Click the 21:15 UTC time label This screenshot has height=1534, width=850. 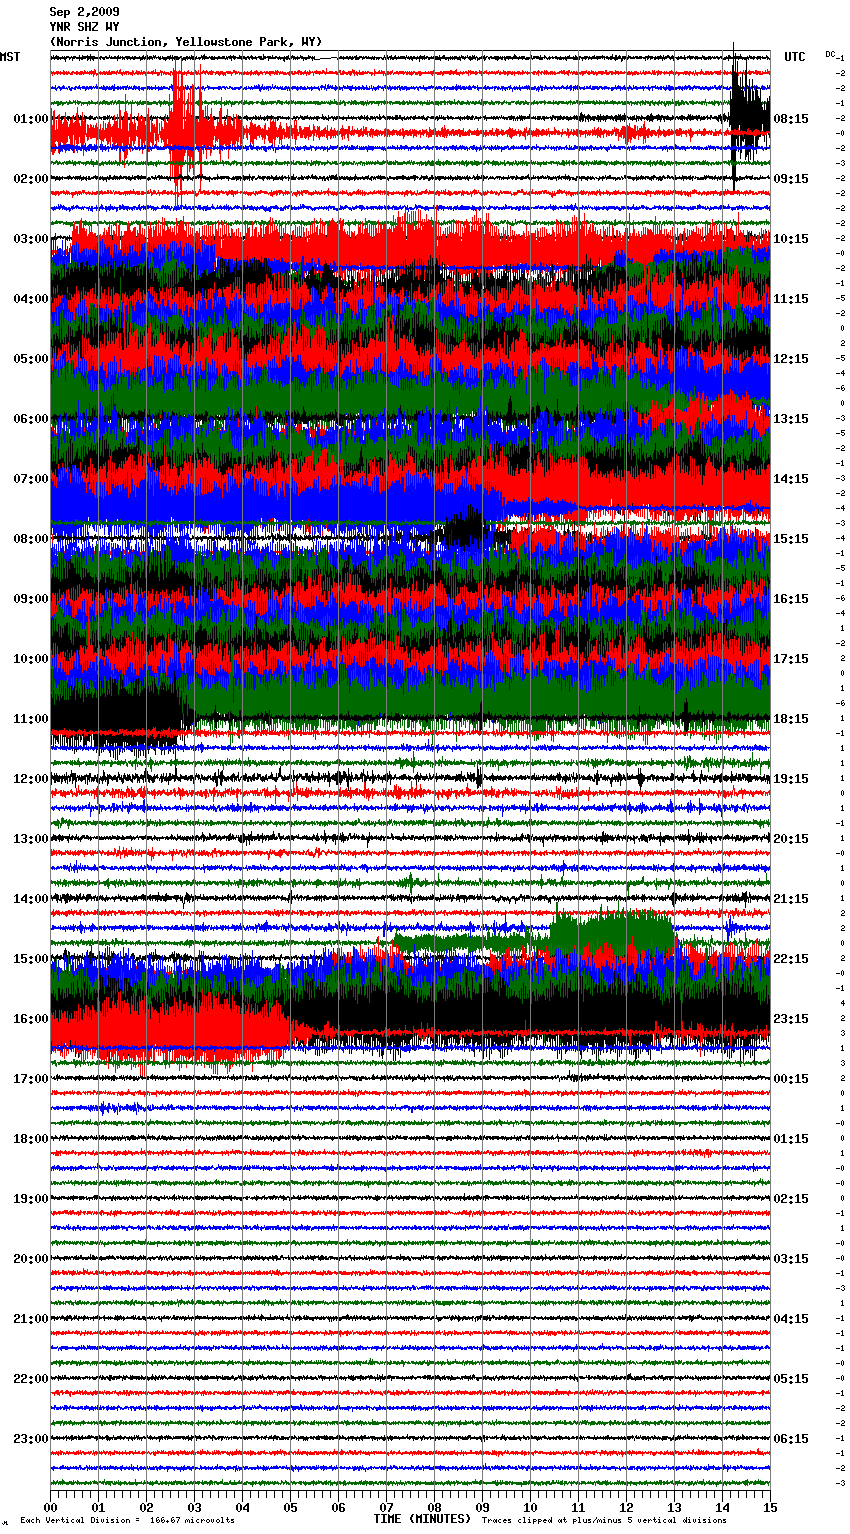click(x=791, y=899)
